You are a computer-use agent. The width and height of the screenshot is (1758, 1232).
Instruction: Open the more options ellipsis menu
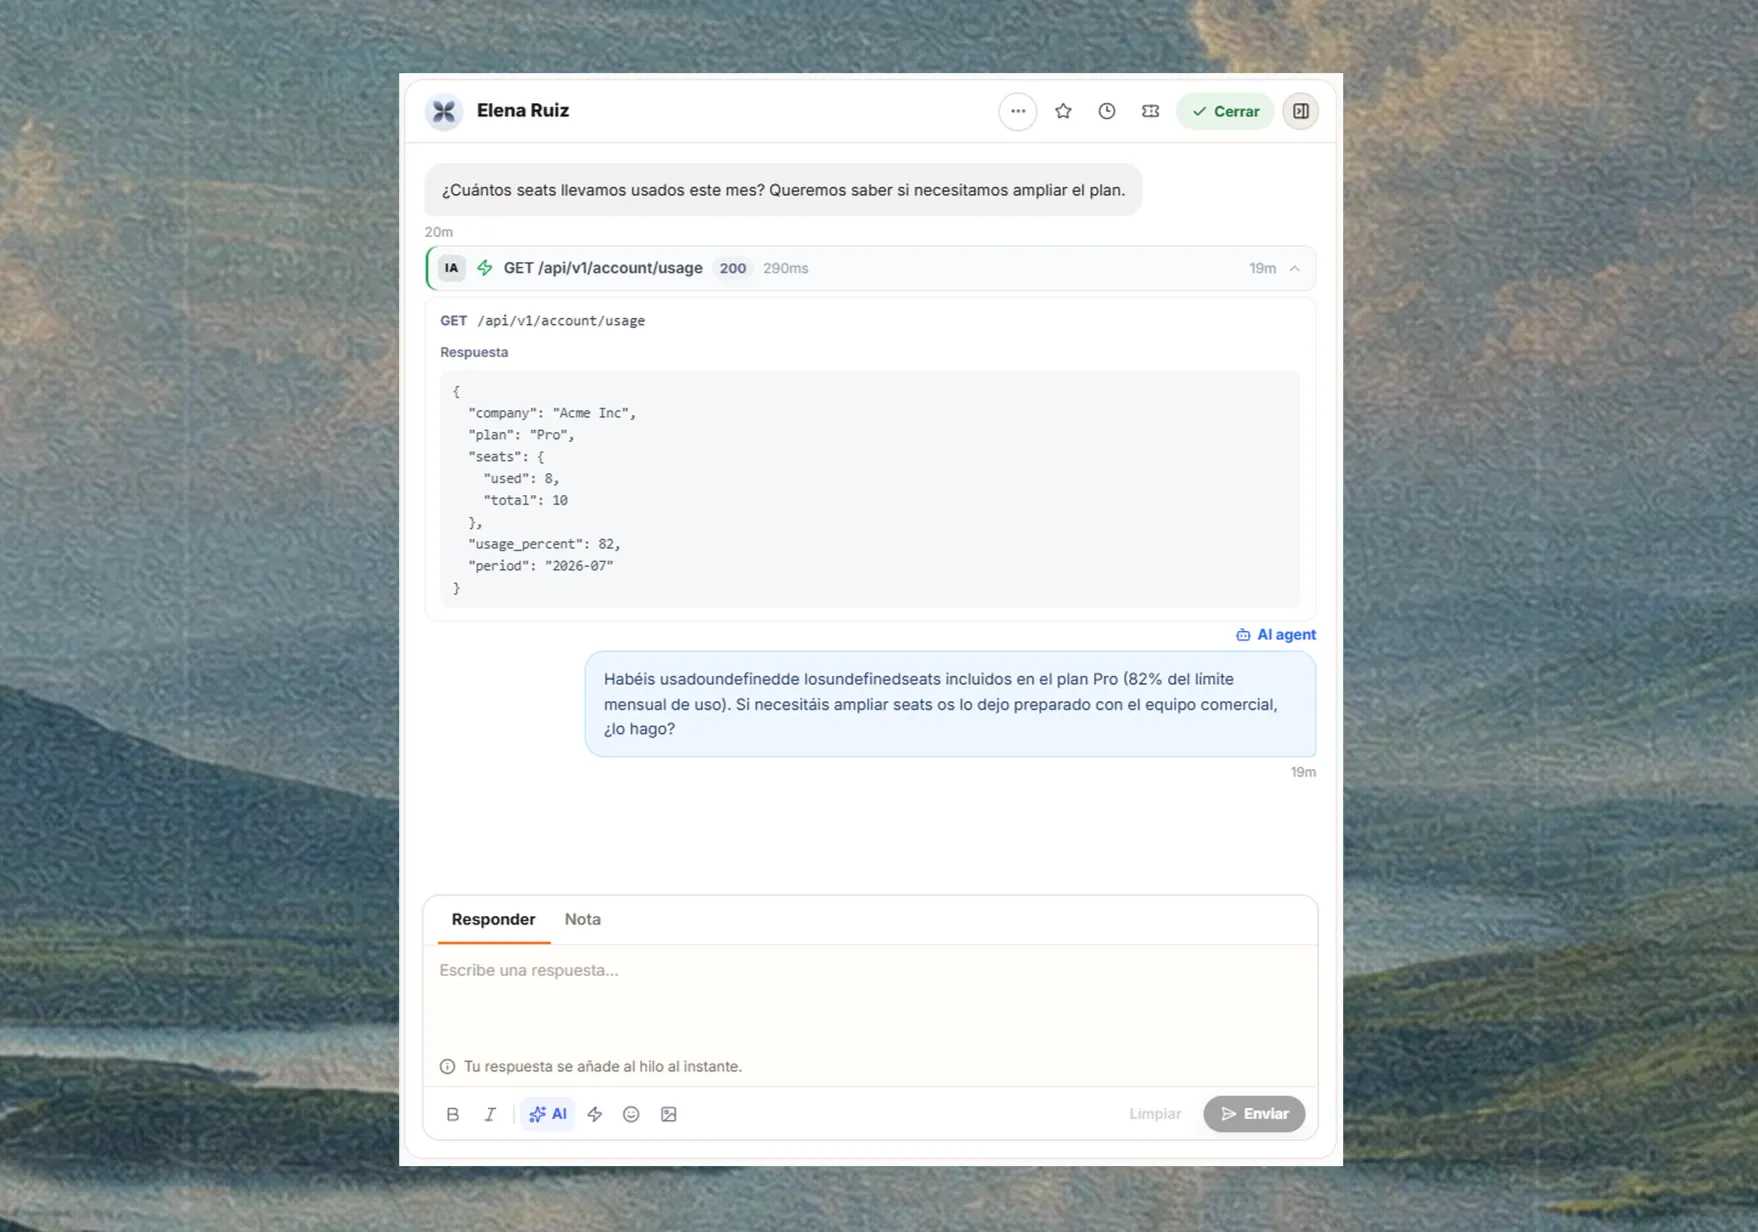click(1017, 111)
